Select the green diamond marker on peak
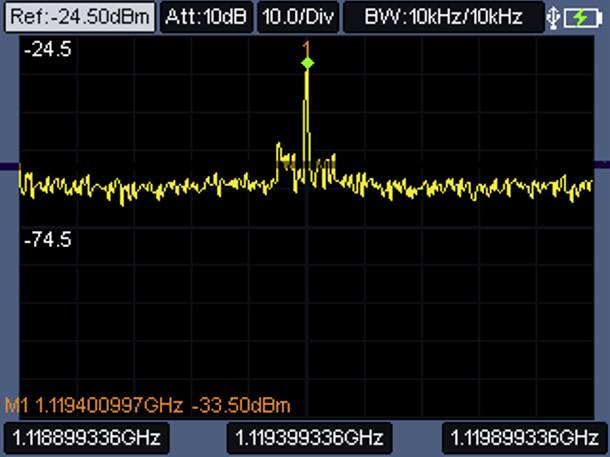This screenshot has width=610, height=457. tap(307, 63)
